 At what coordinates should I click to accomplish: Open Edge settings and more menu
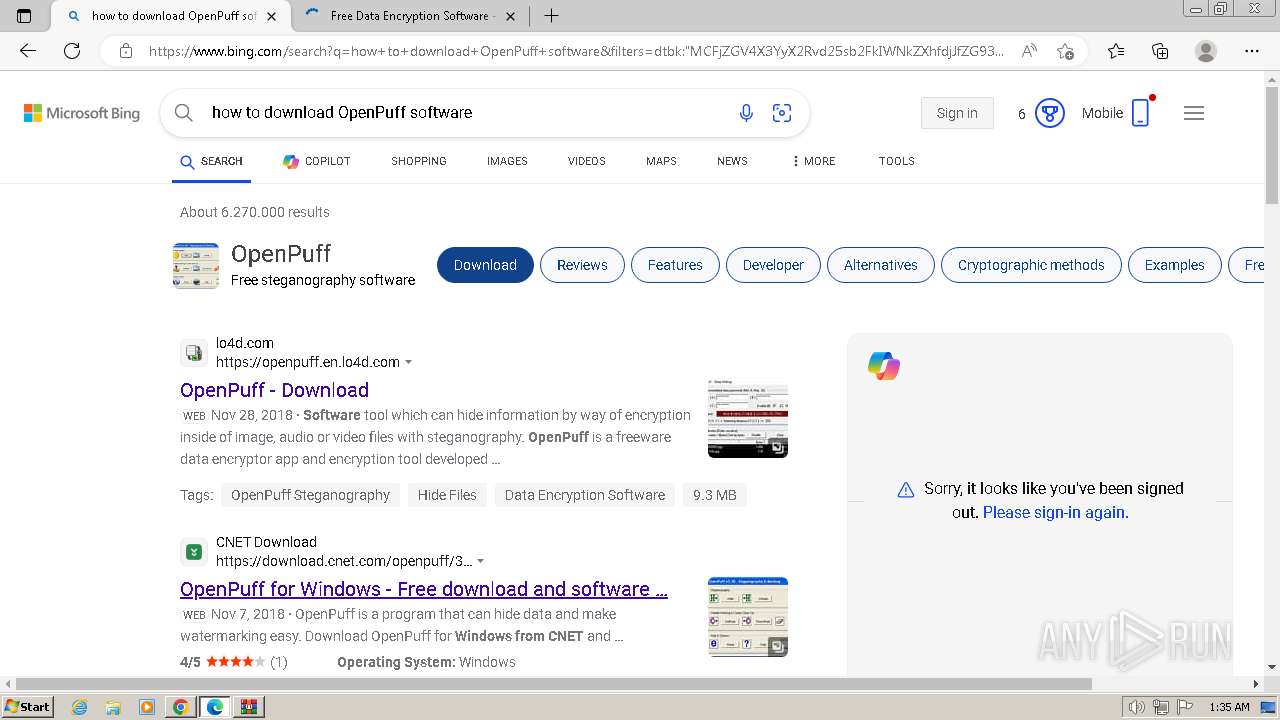point(1251,51)
